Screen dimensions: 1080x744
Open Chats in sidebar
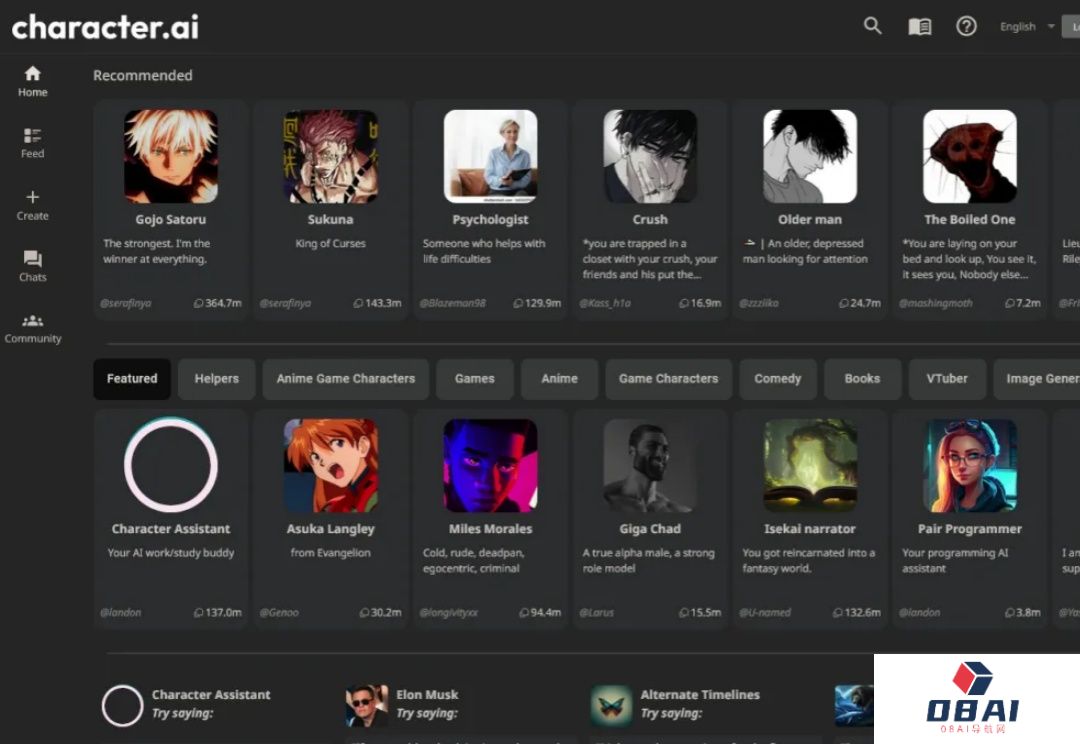(32, 267)
